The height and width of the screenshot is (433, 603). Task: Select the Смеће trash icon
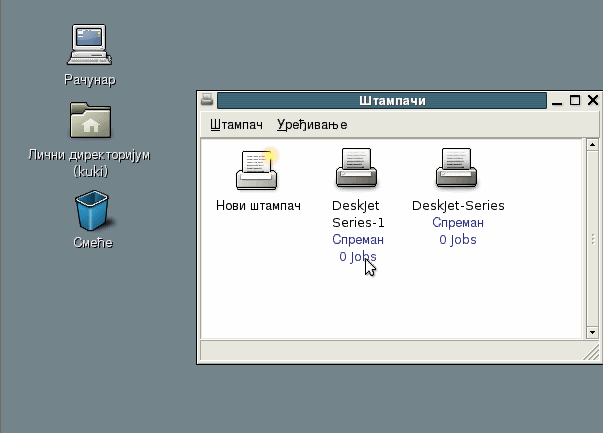(x=93, y=210)
